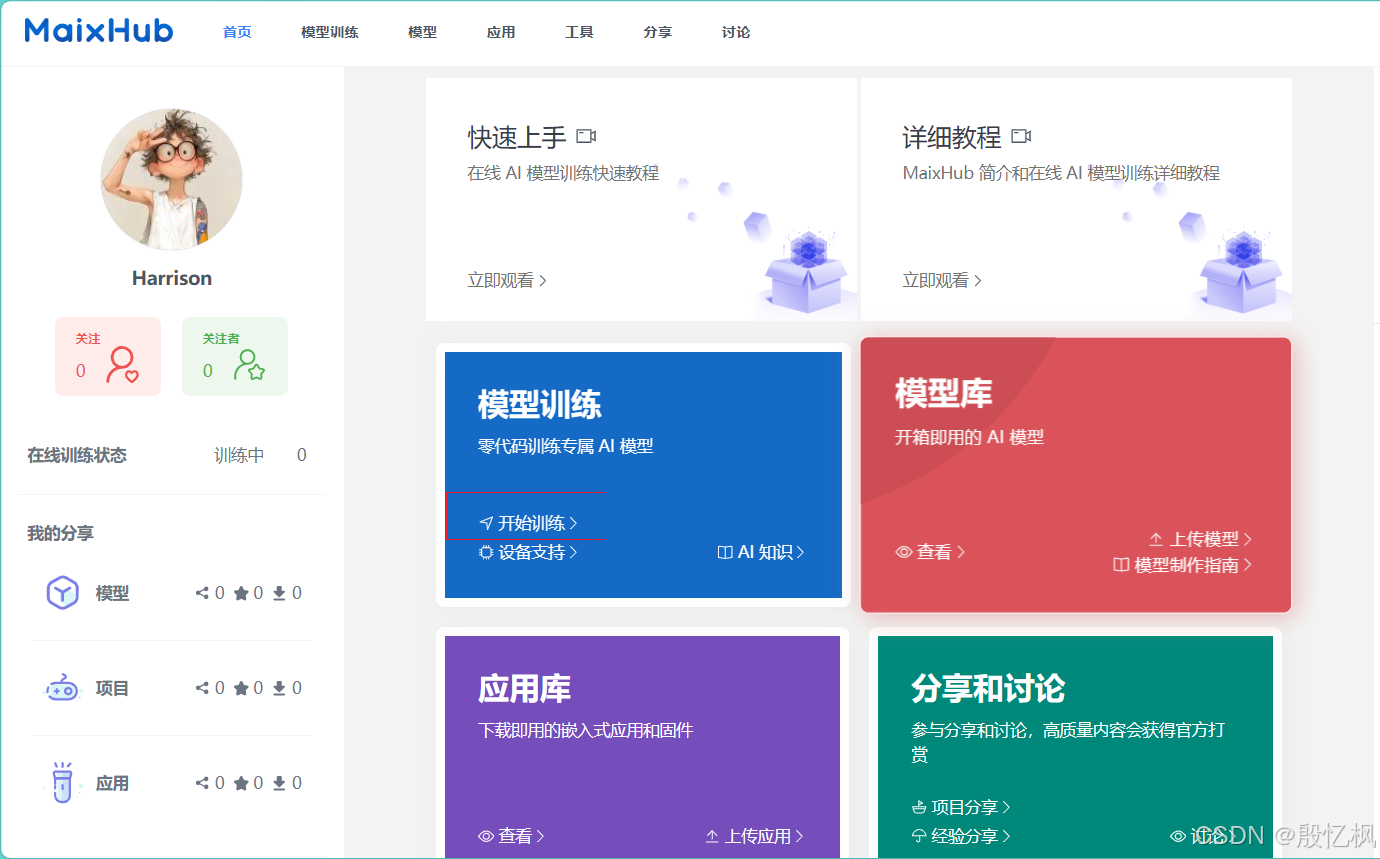
Task: Click the flashlight icon in the 应用 share row
Action: click(x=62, y=783)
